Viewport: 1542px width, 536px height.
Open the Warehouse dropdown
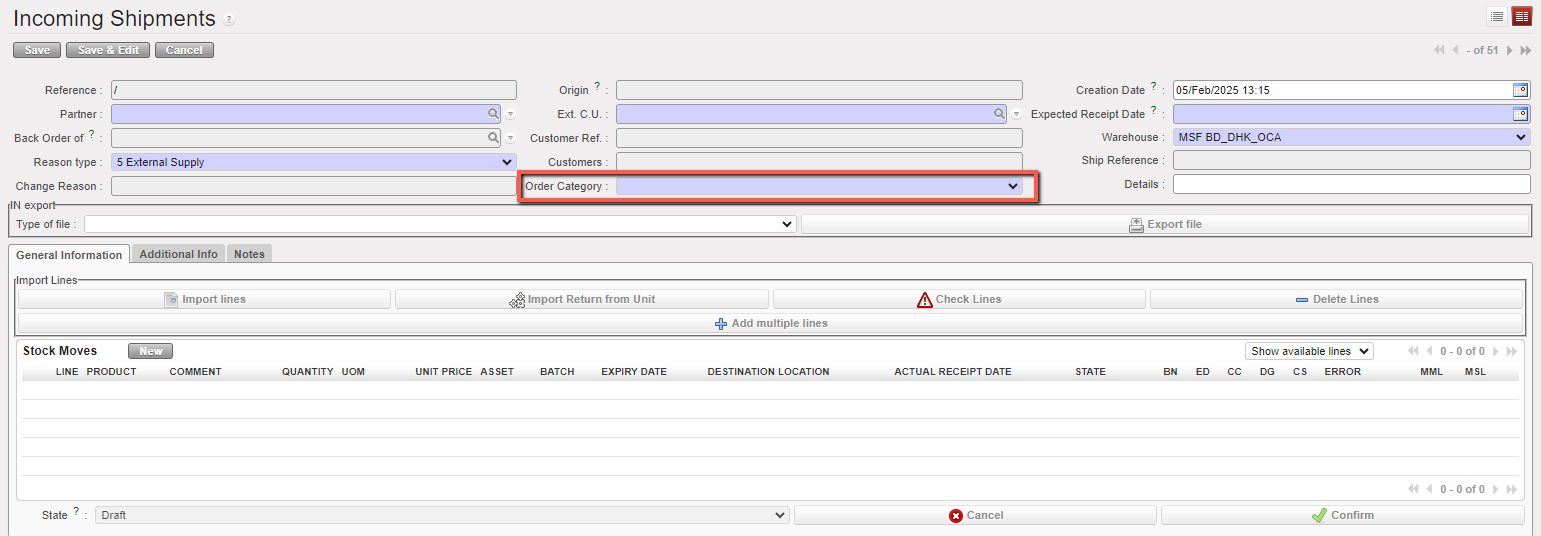(x=1520, y=138)
